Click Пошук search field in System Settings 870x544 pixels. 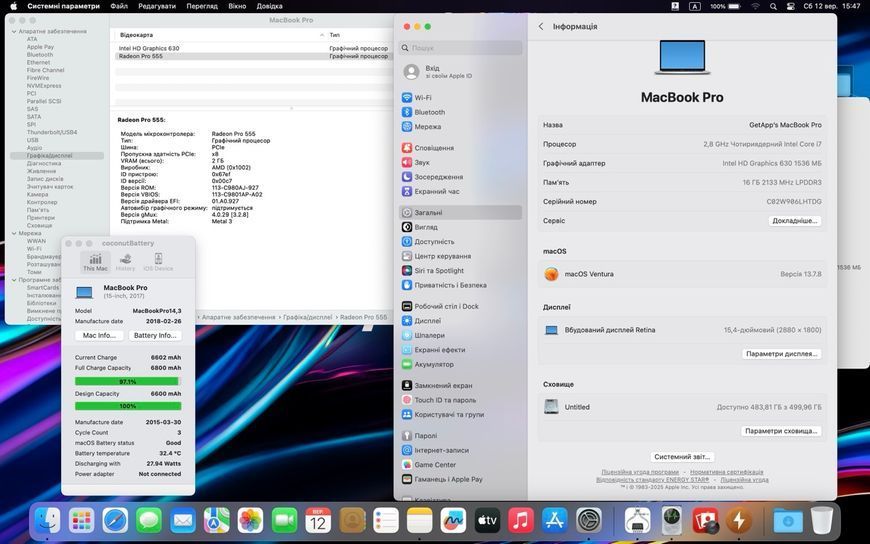461,48
